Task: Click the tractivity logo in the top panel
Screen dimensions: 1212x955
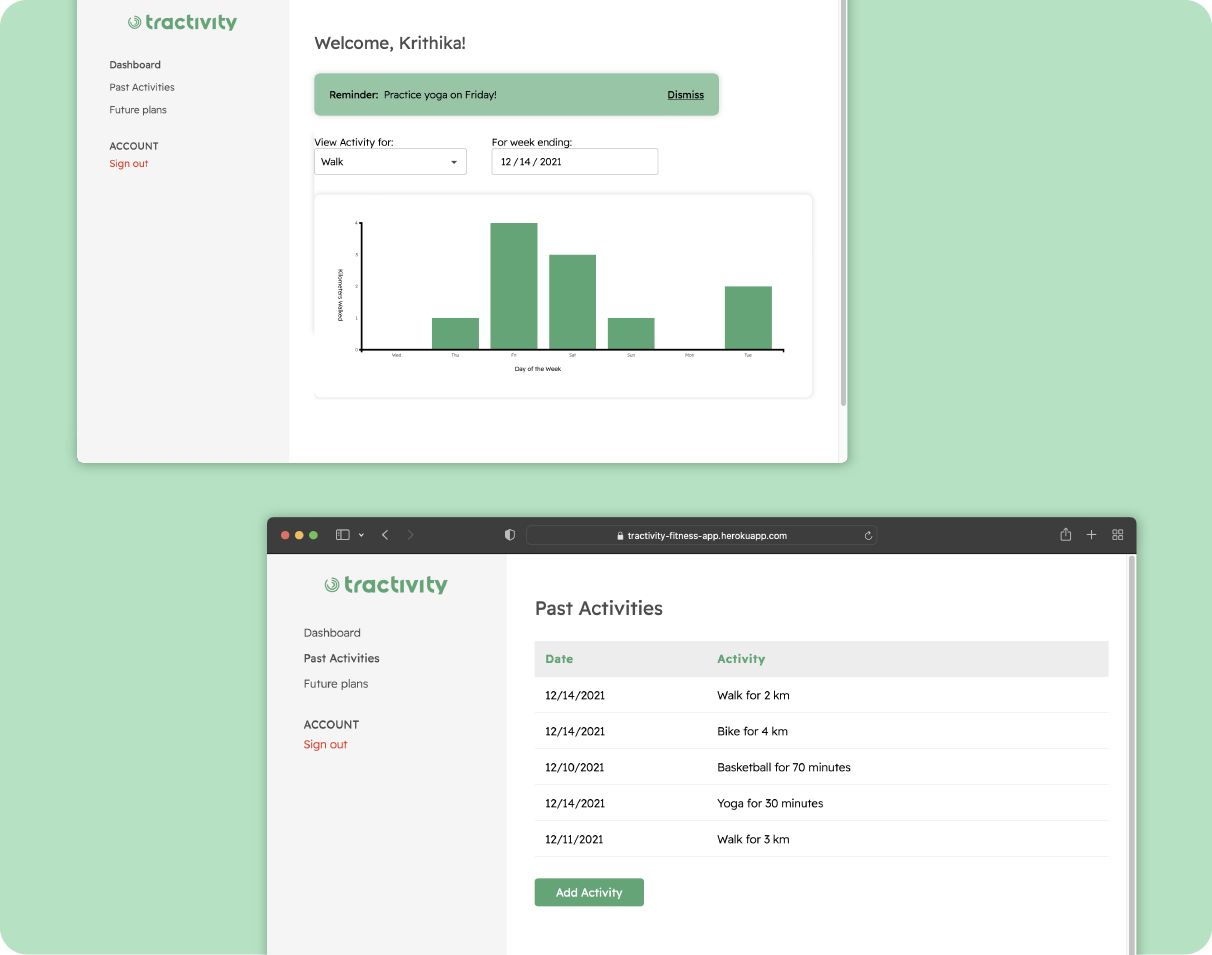Action: pyautogui.click(x=182, y=22)
